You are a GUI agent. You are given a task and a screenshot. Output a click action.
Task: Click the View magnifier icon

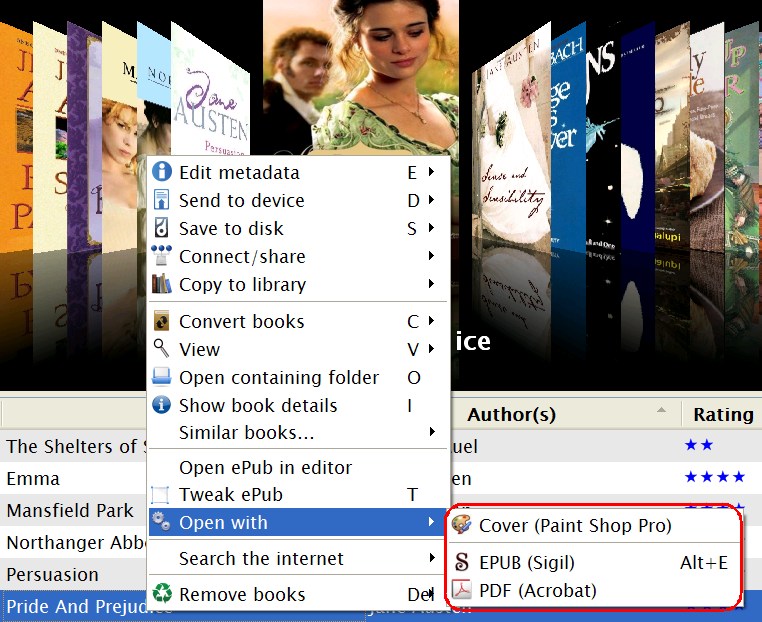161,349
